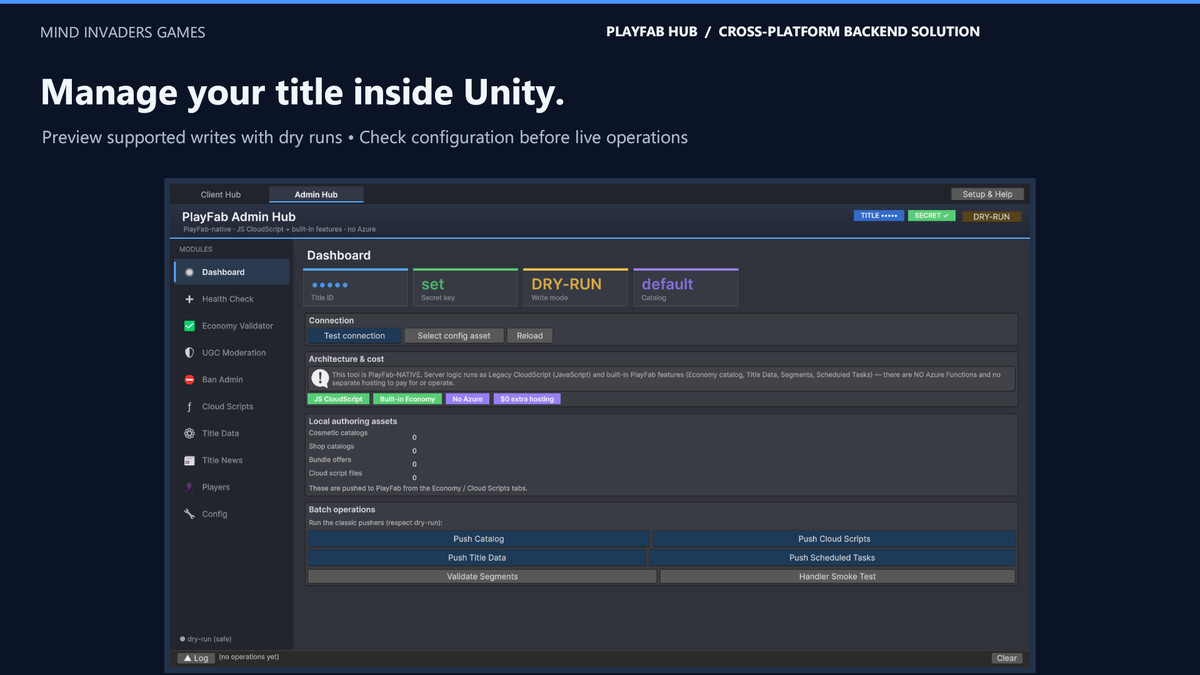Open the Title News module

(232, 461)
